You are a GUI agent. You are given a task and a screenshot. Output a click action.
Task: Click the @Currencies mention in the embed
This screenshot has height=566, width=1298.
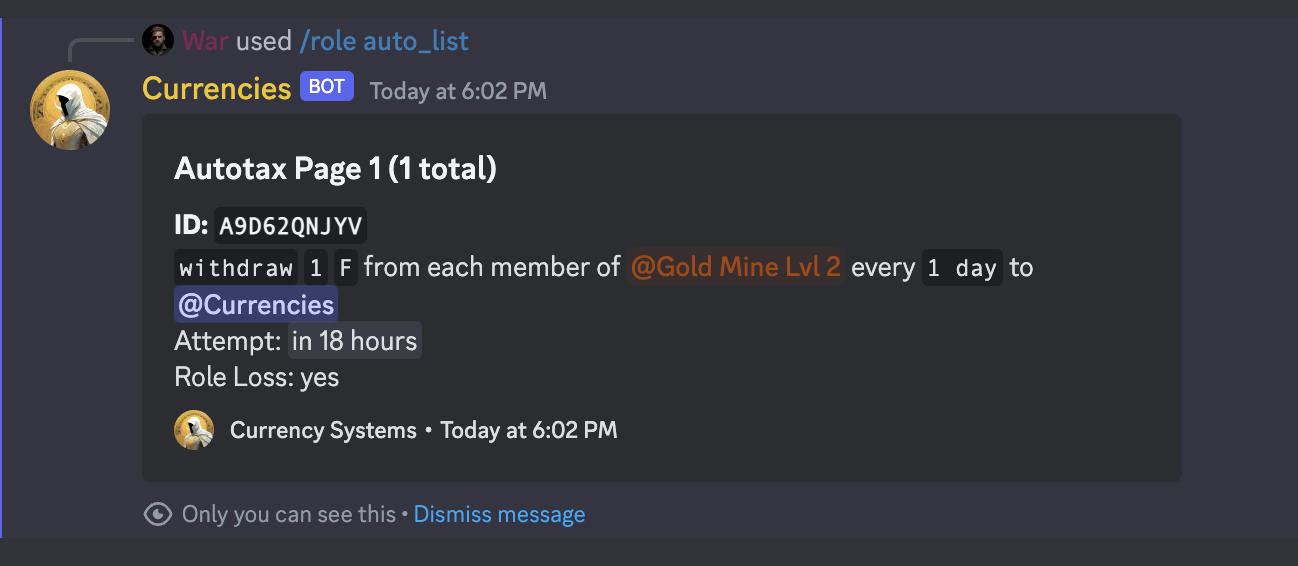(x=256, y=305)
